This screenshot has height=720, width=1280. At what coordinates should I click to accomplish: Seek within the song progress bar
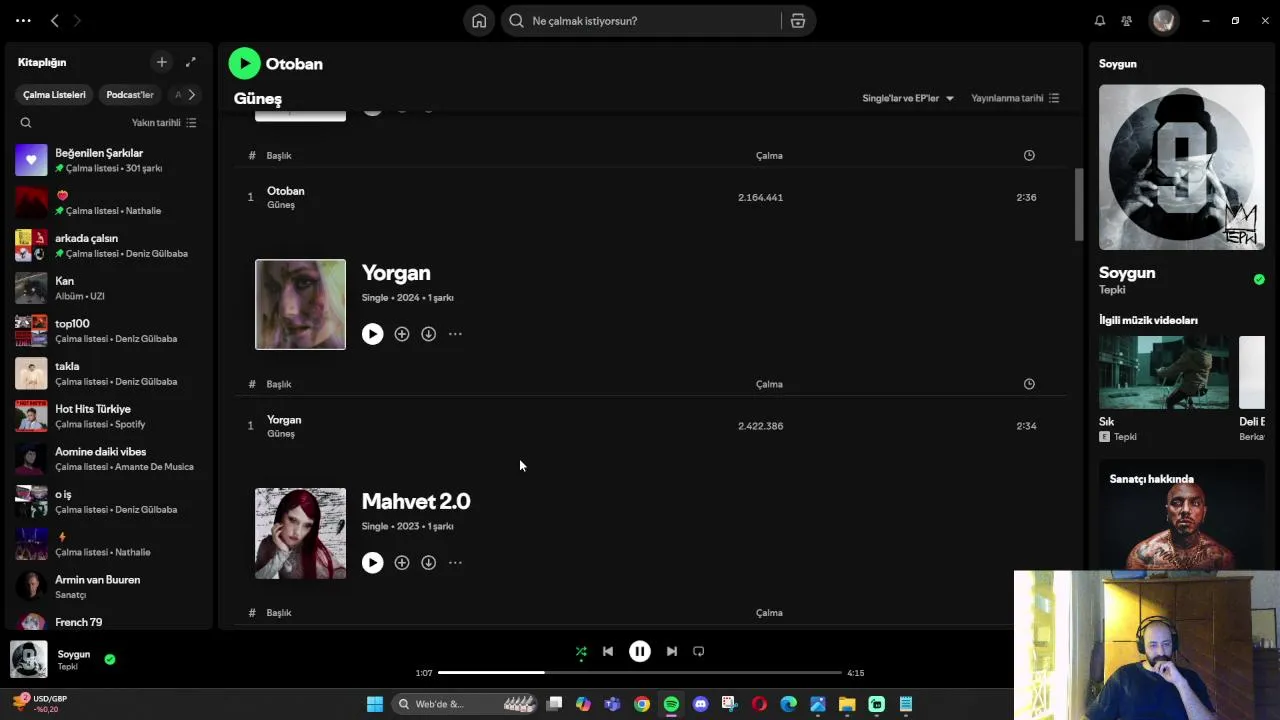pos(640,673)
